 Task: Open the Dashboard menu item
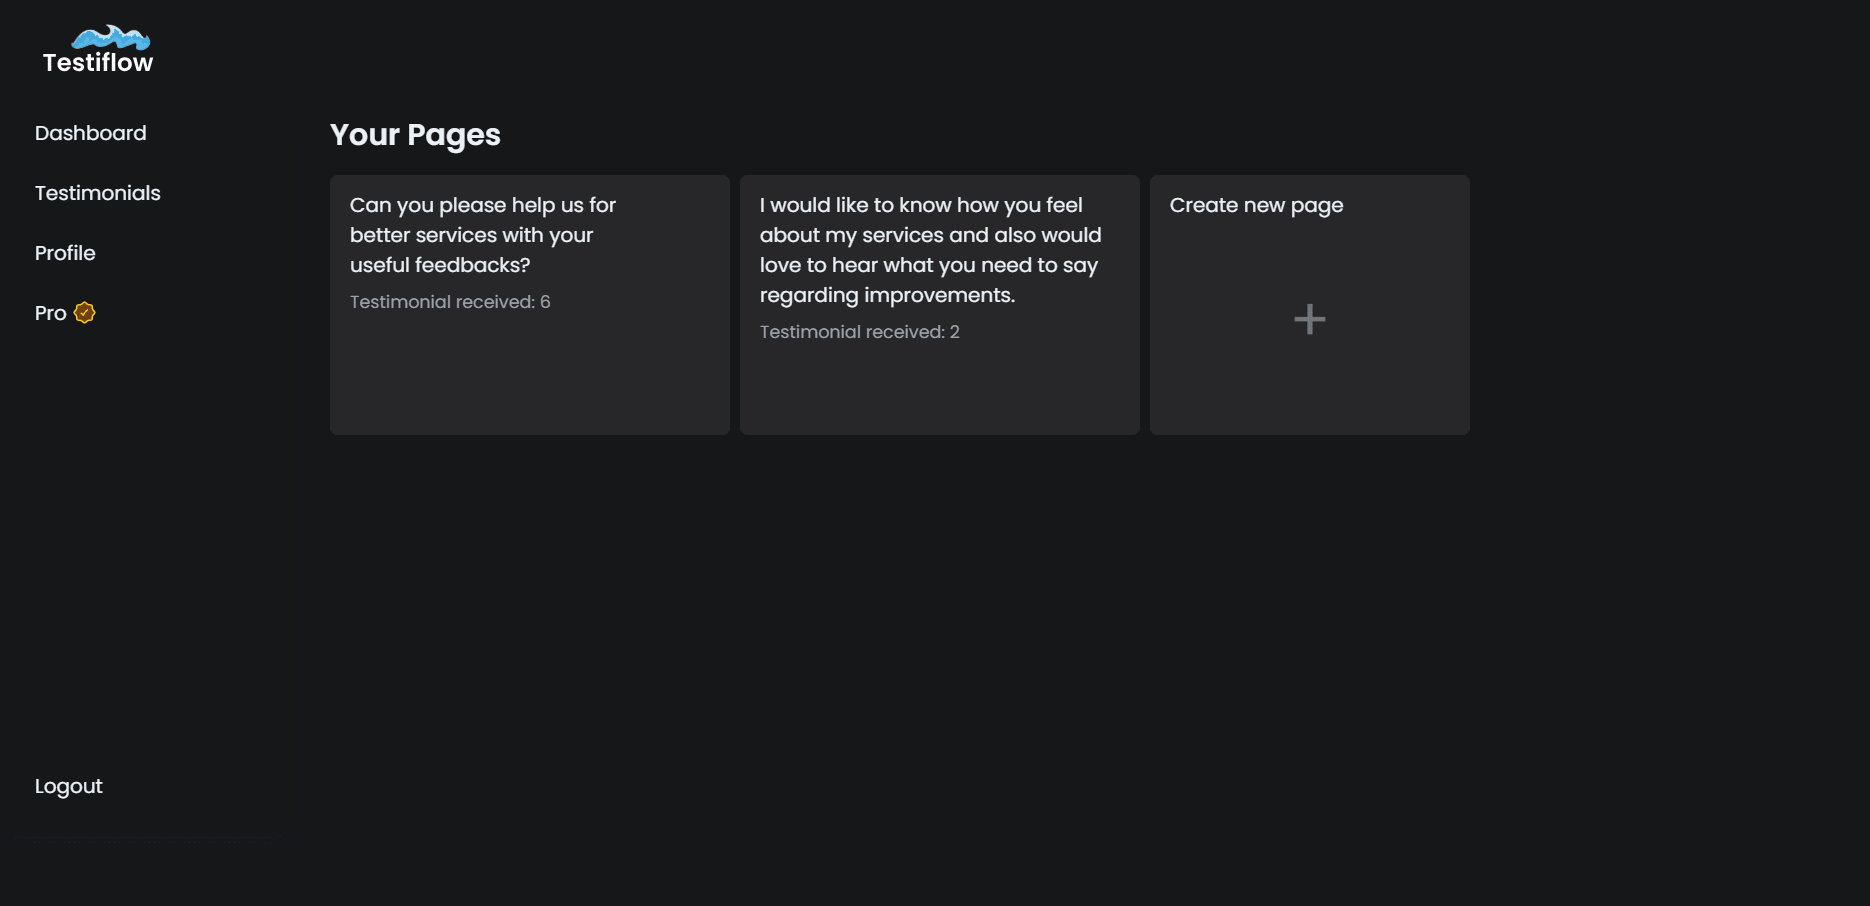[x=90, y=133]
